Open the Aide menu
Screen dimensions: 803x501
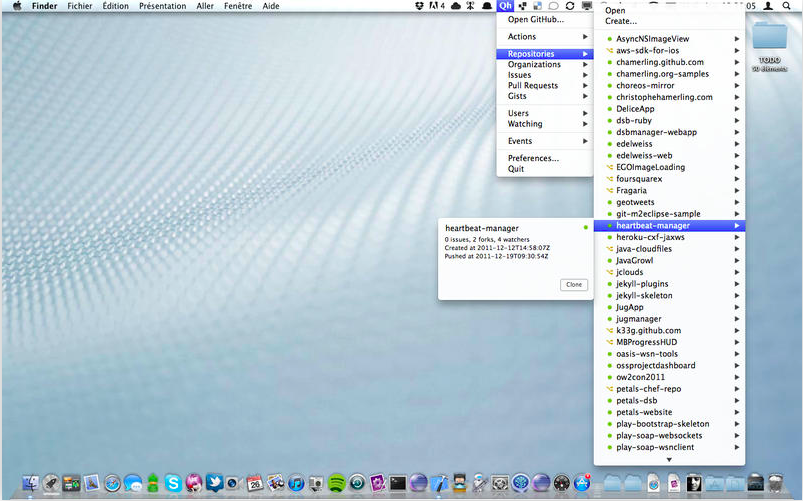[x=271, y=6]
